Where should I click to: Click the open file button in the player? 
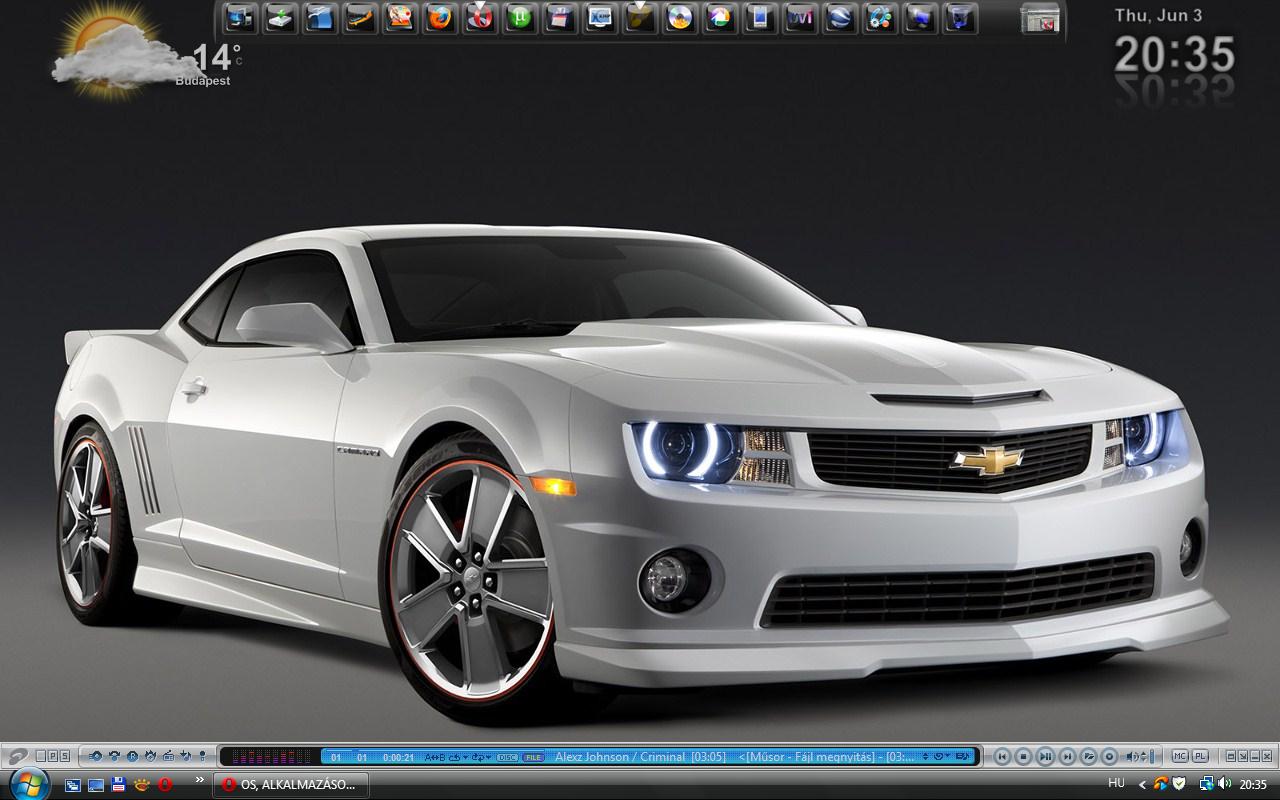click(x=1089, y=757)
